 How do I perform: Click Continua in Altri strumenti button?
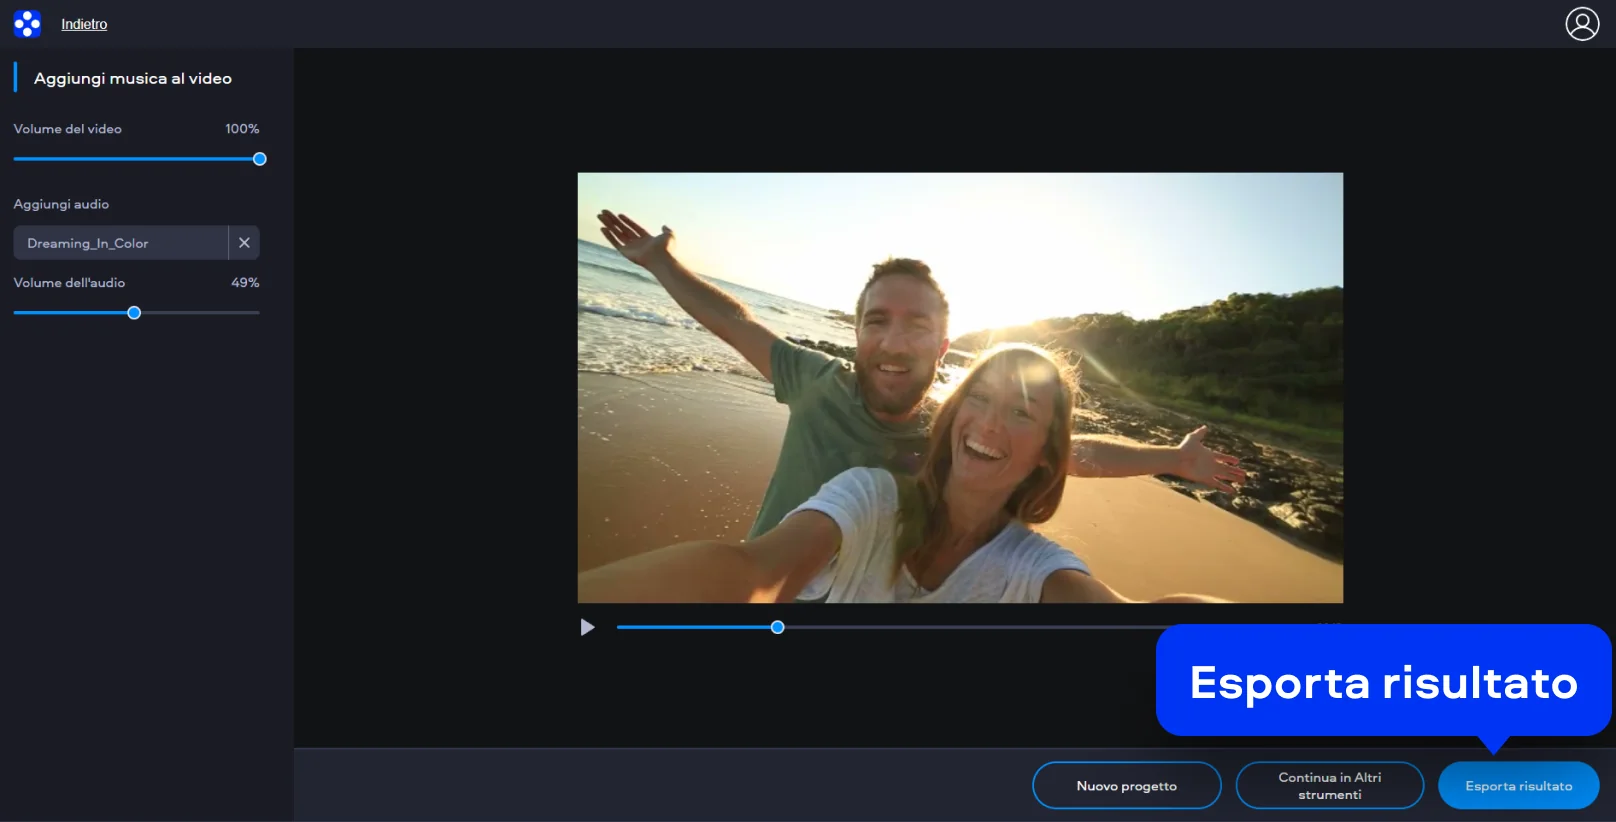[x=1329, y=786]
